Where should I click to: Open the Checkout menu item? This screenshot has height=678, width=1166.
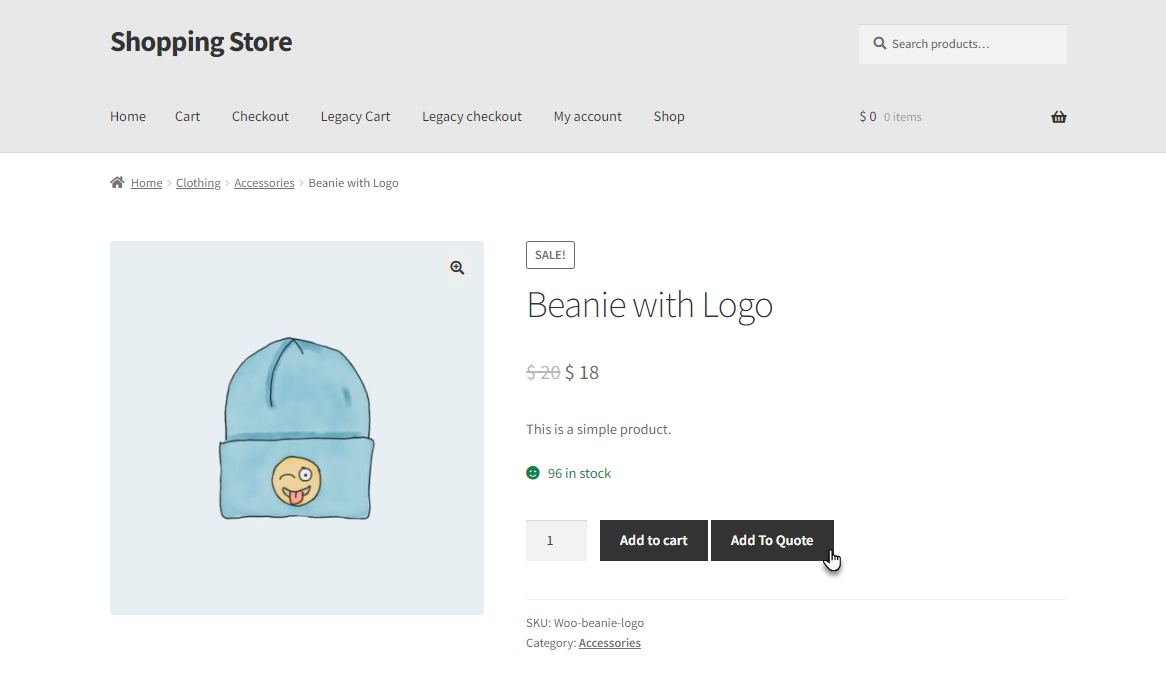pos(260,117)
